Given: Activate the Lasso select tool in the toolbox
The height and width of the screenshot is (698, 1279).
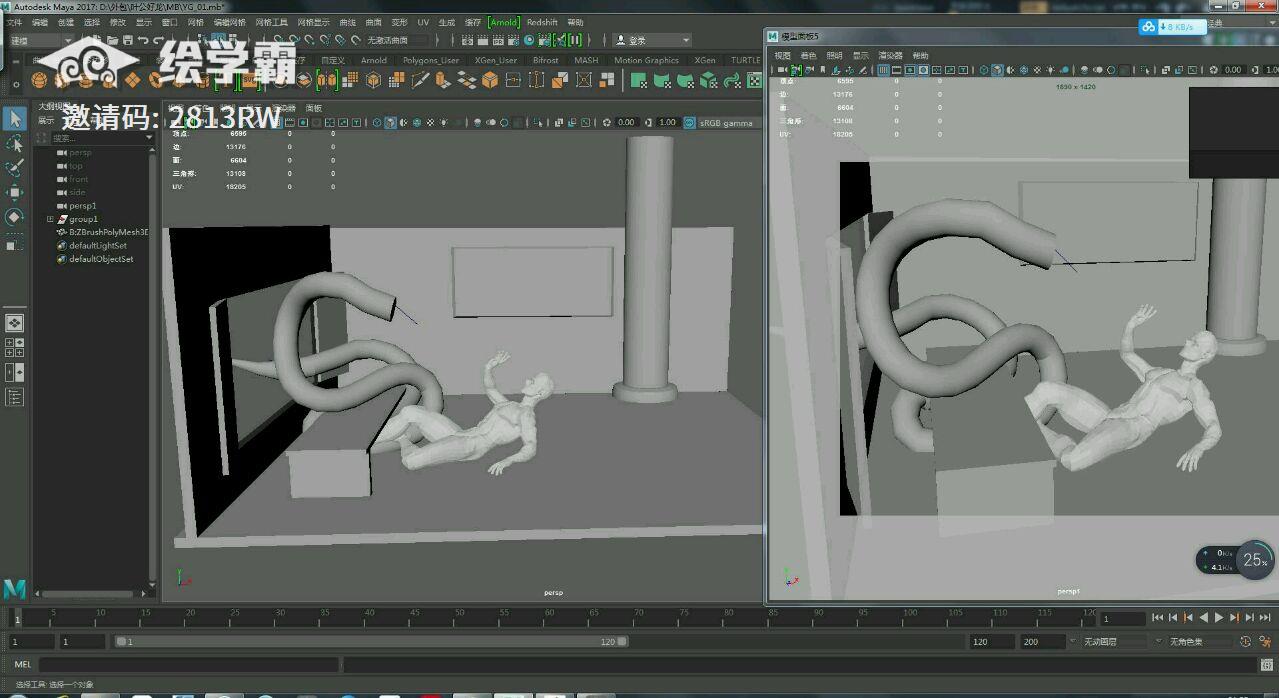Looking at the screenshot, I should pyautogui.click(x=14, y=144).
